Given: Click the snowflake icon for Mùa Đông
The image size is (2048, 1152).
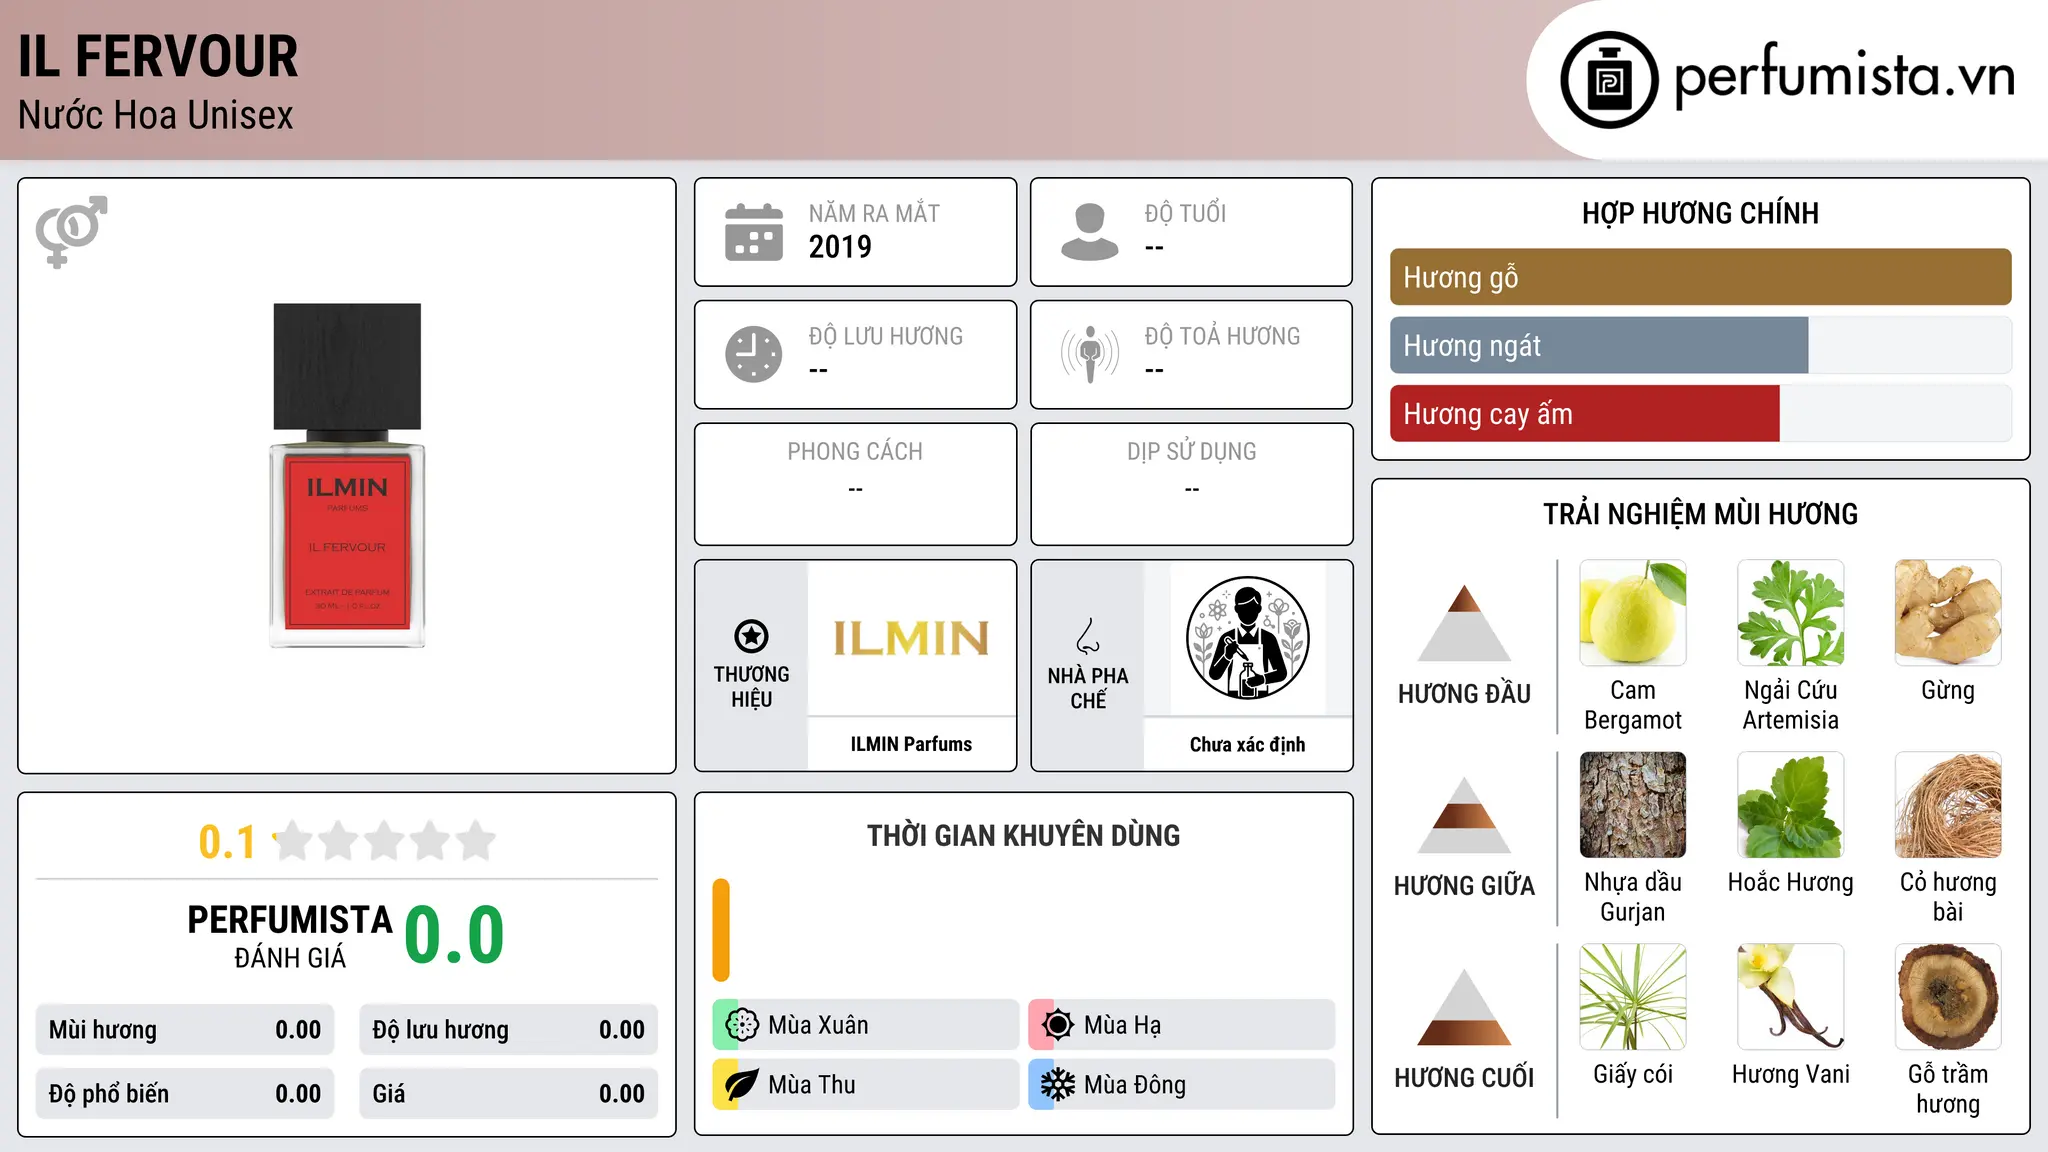Looking at the screenshot, I should (x=1058, y=1085).
